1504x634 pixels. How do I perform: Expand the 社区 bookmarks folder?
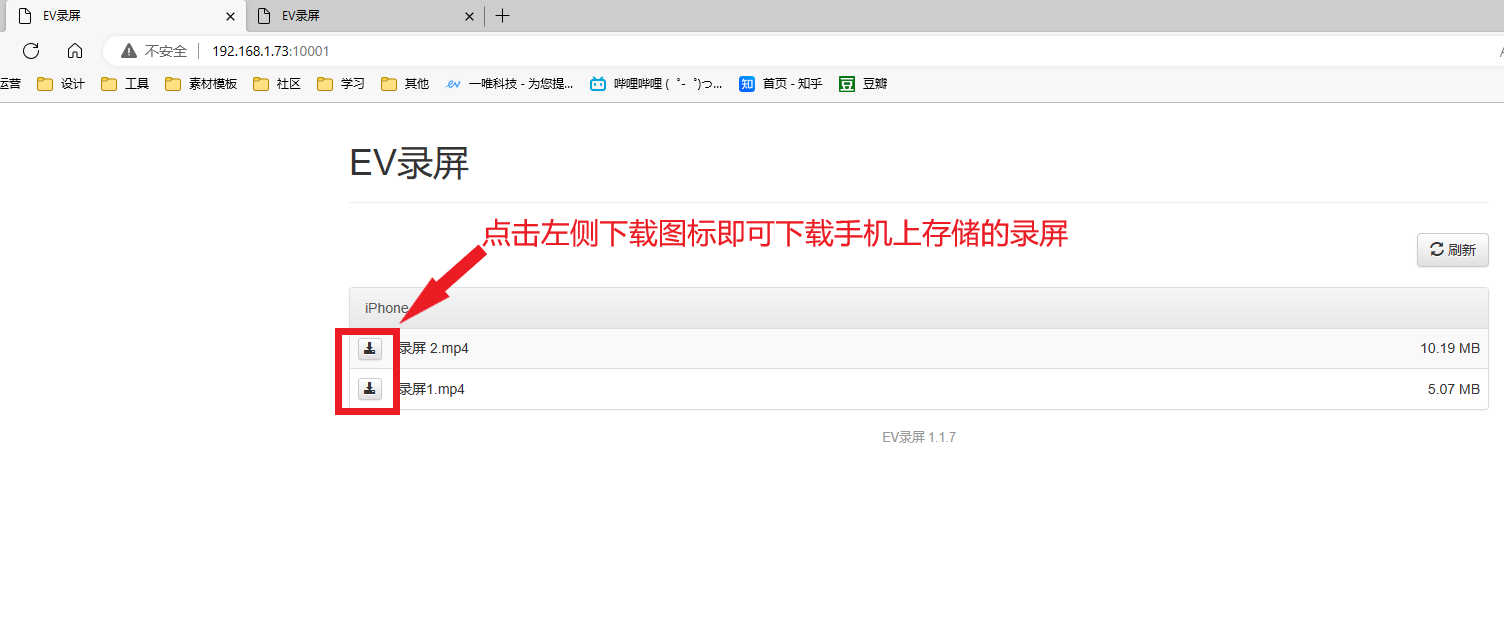coord(276,84)
